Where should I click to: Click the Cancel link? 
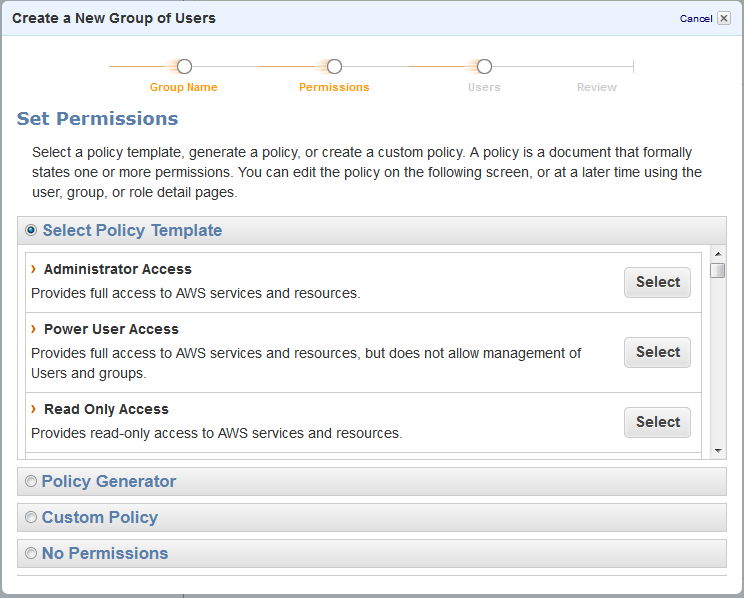(x=695, y=19)
